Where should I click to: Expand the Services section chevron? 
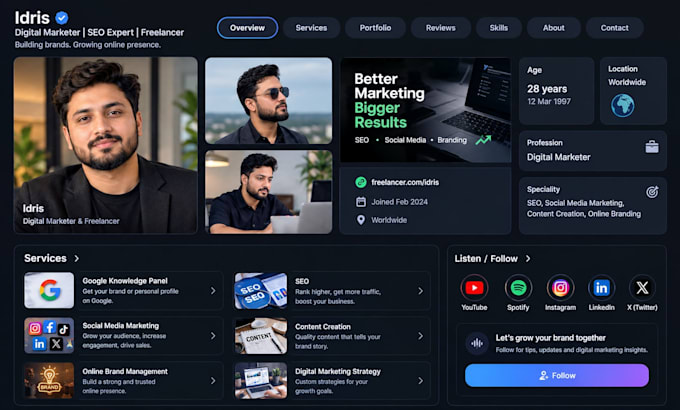77,259
